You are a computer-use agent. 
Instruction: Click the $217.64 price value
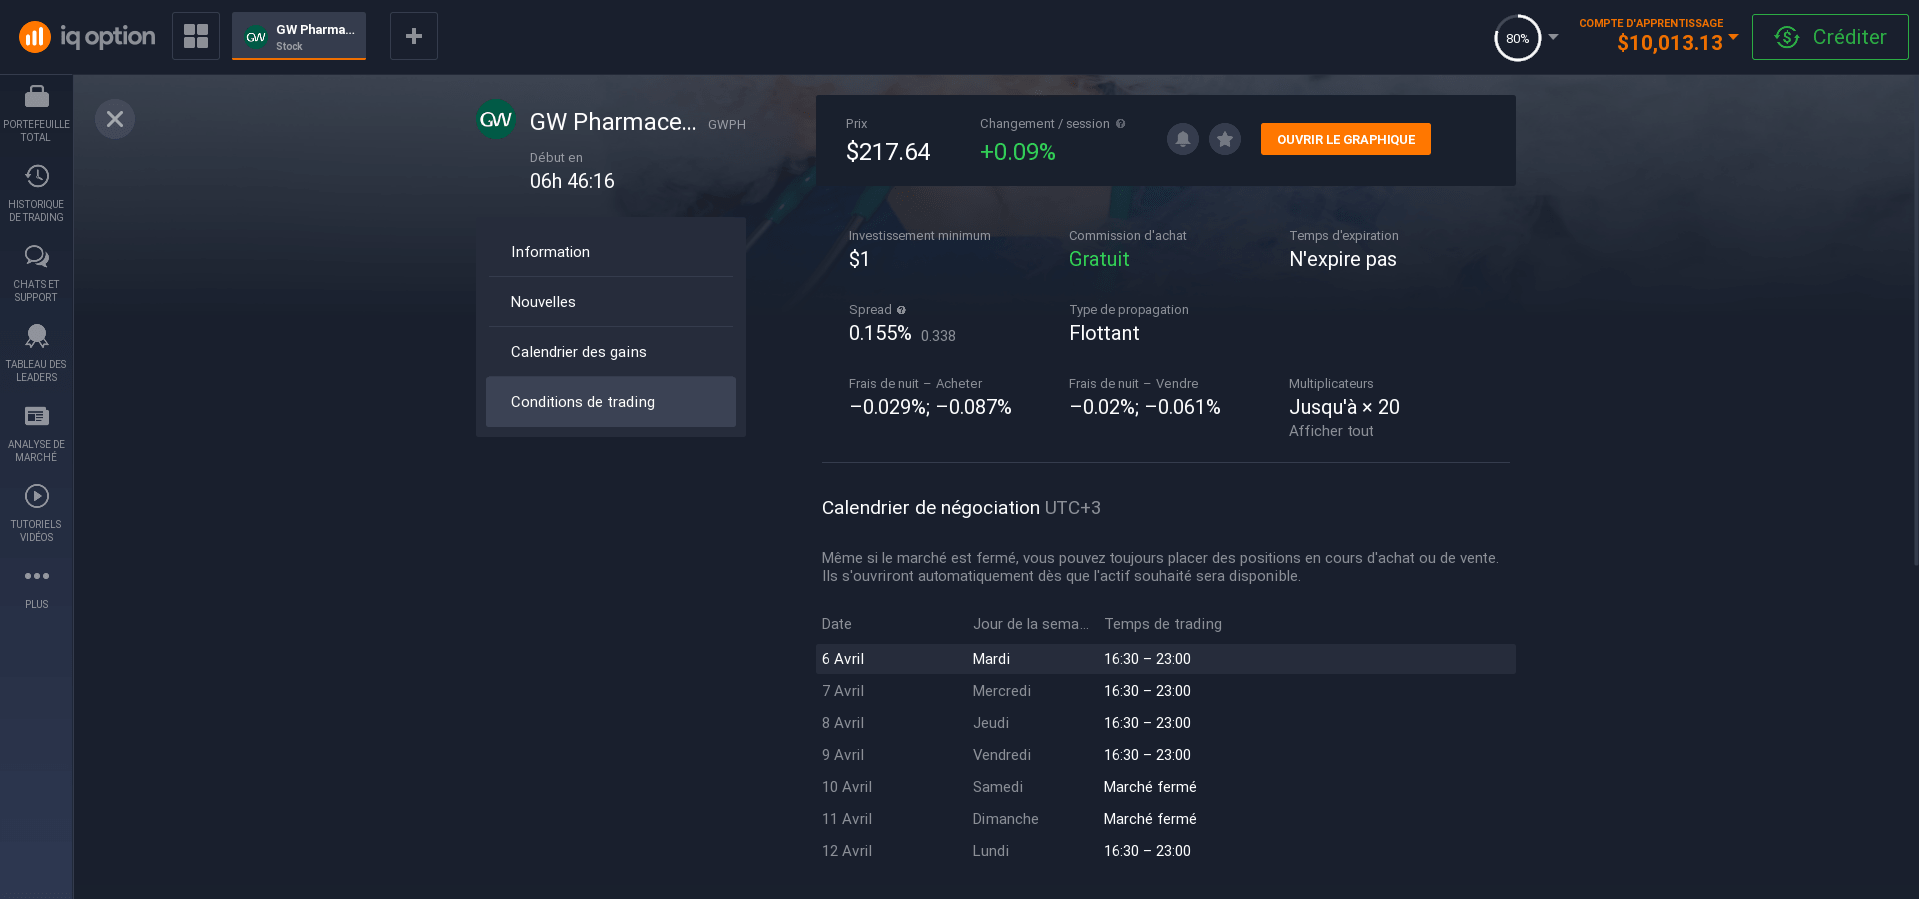click(888, 152)
